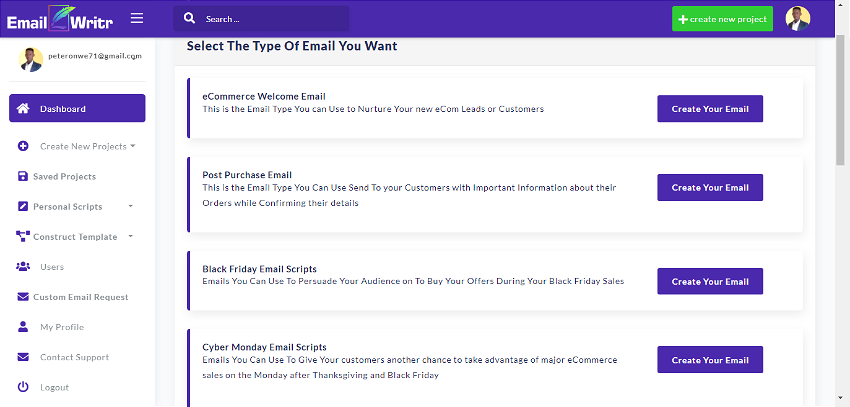Screen dimensions: 850x407
Task: Expand the Construct Template submenu arrow
Action: coord(131,236)
